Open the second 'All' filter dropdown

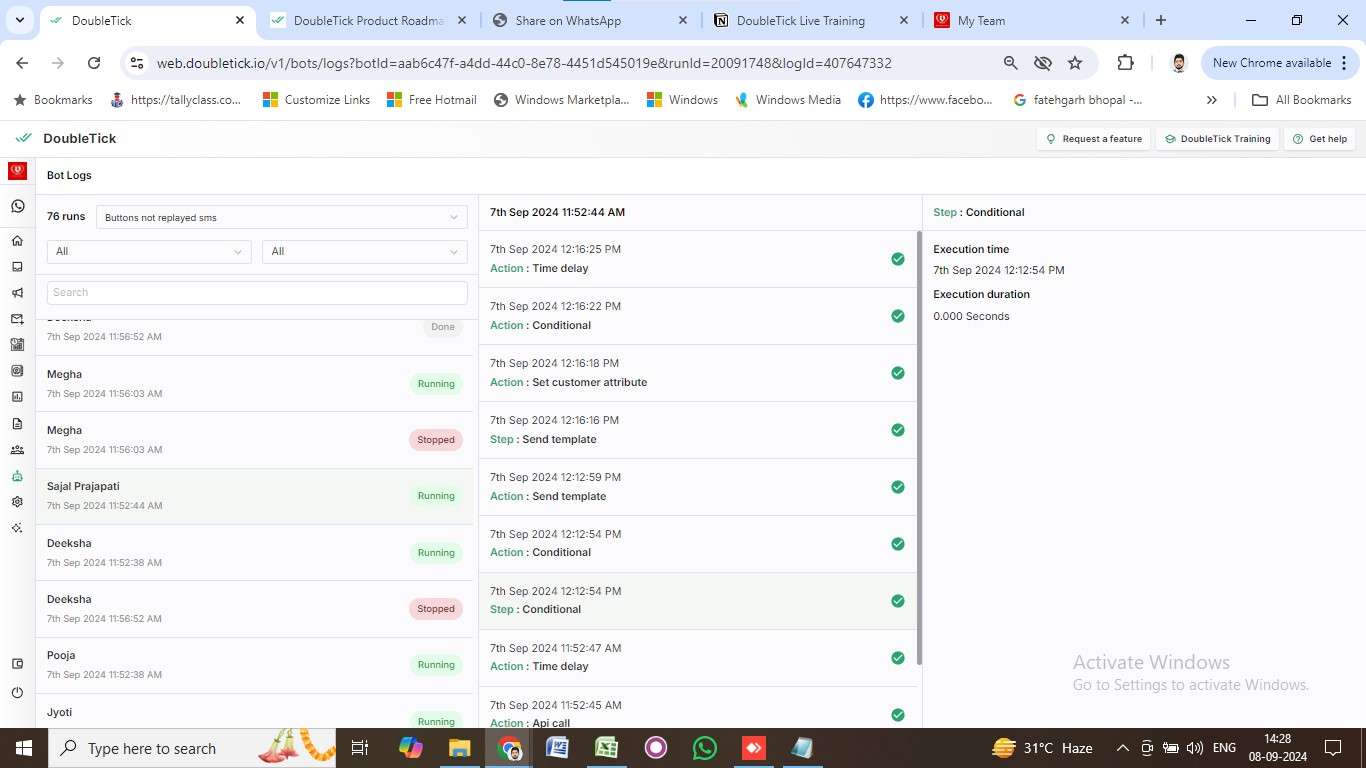(365, 251)
